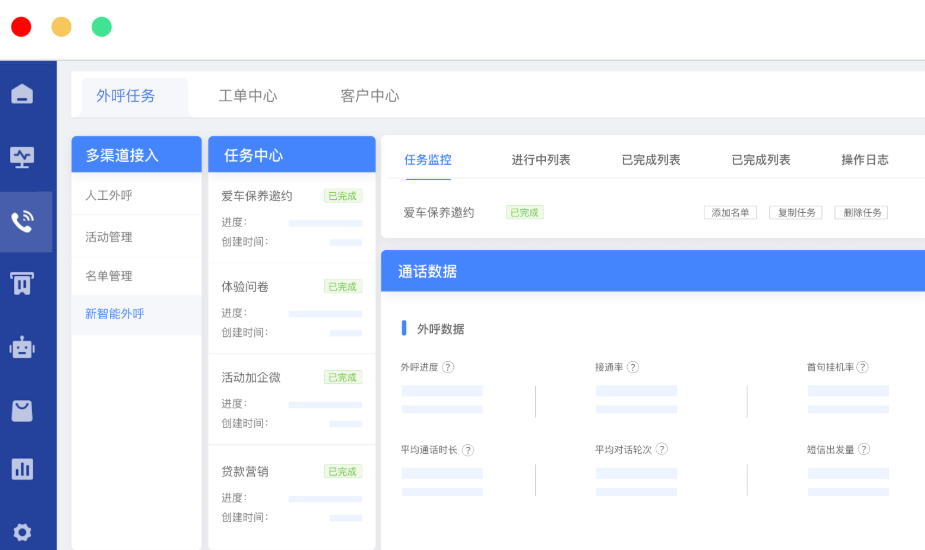The height and width of the screenshot is (550, 925).
Task: Click the yellow minimize window dot
Action: (61, 27)
